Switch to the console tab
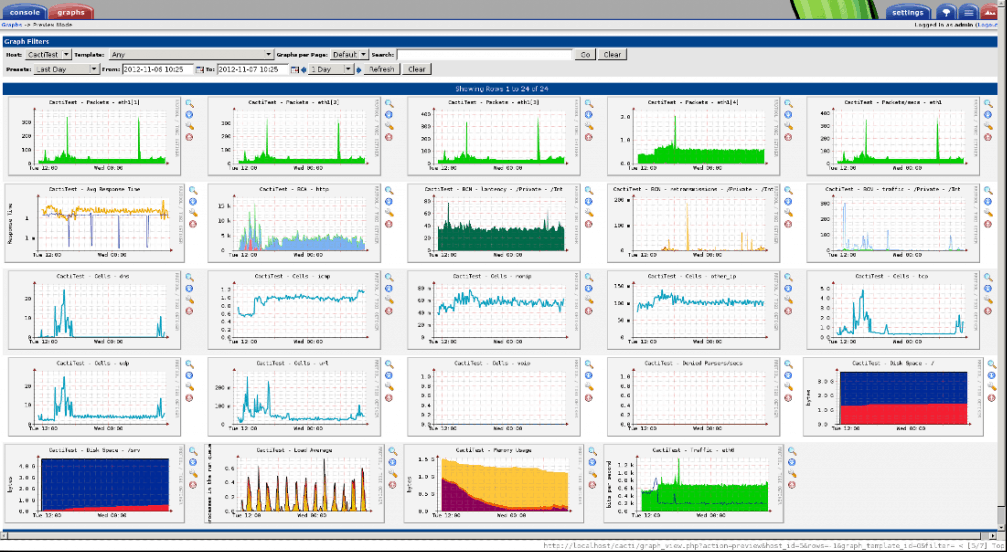This screenshot has width=1007, height=552. 24,12
